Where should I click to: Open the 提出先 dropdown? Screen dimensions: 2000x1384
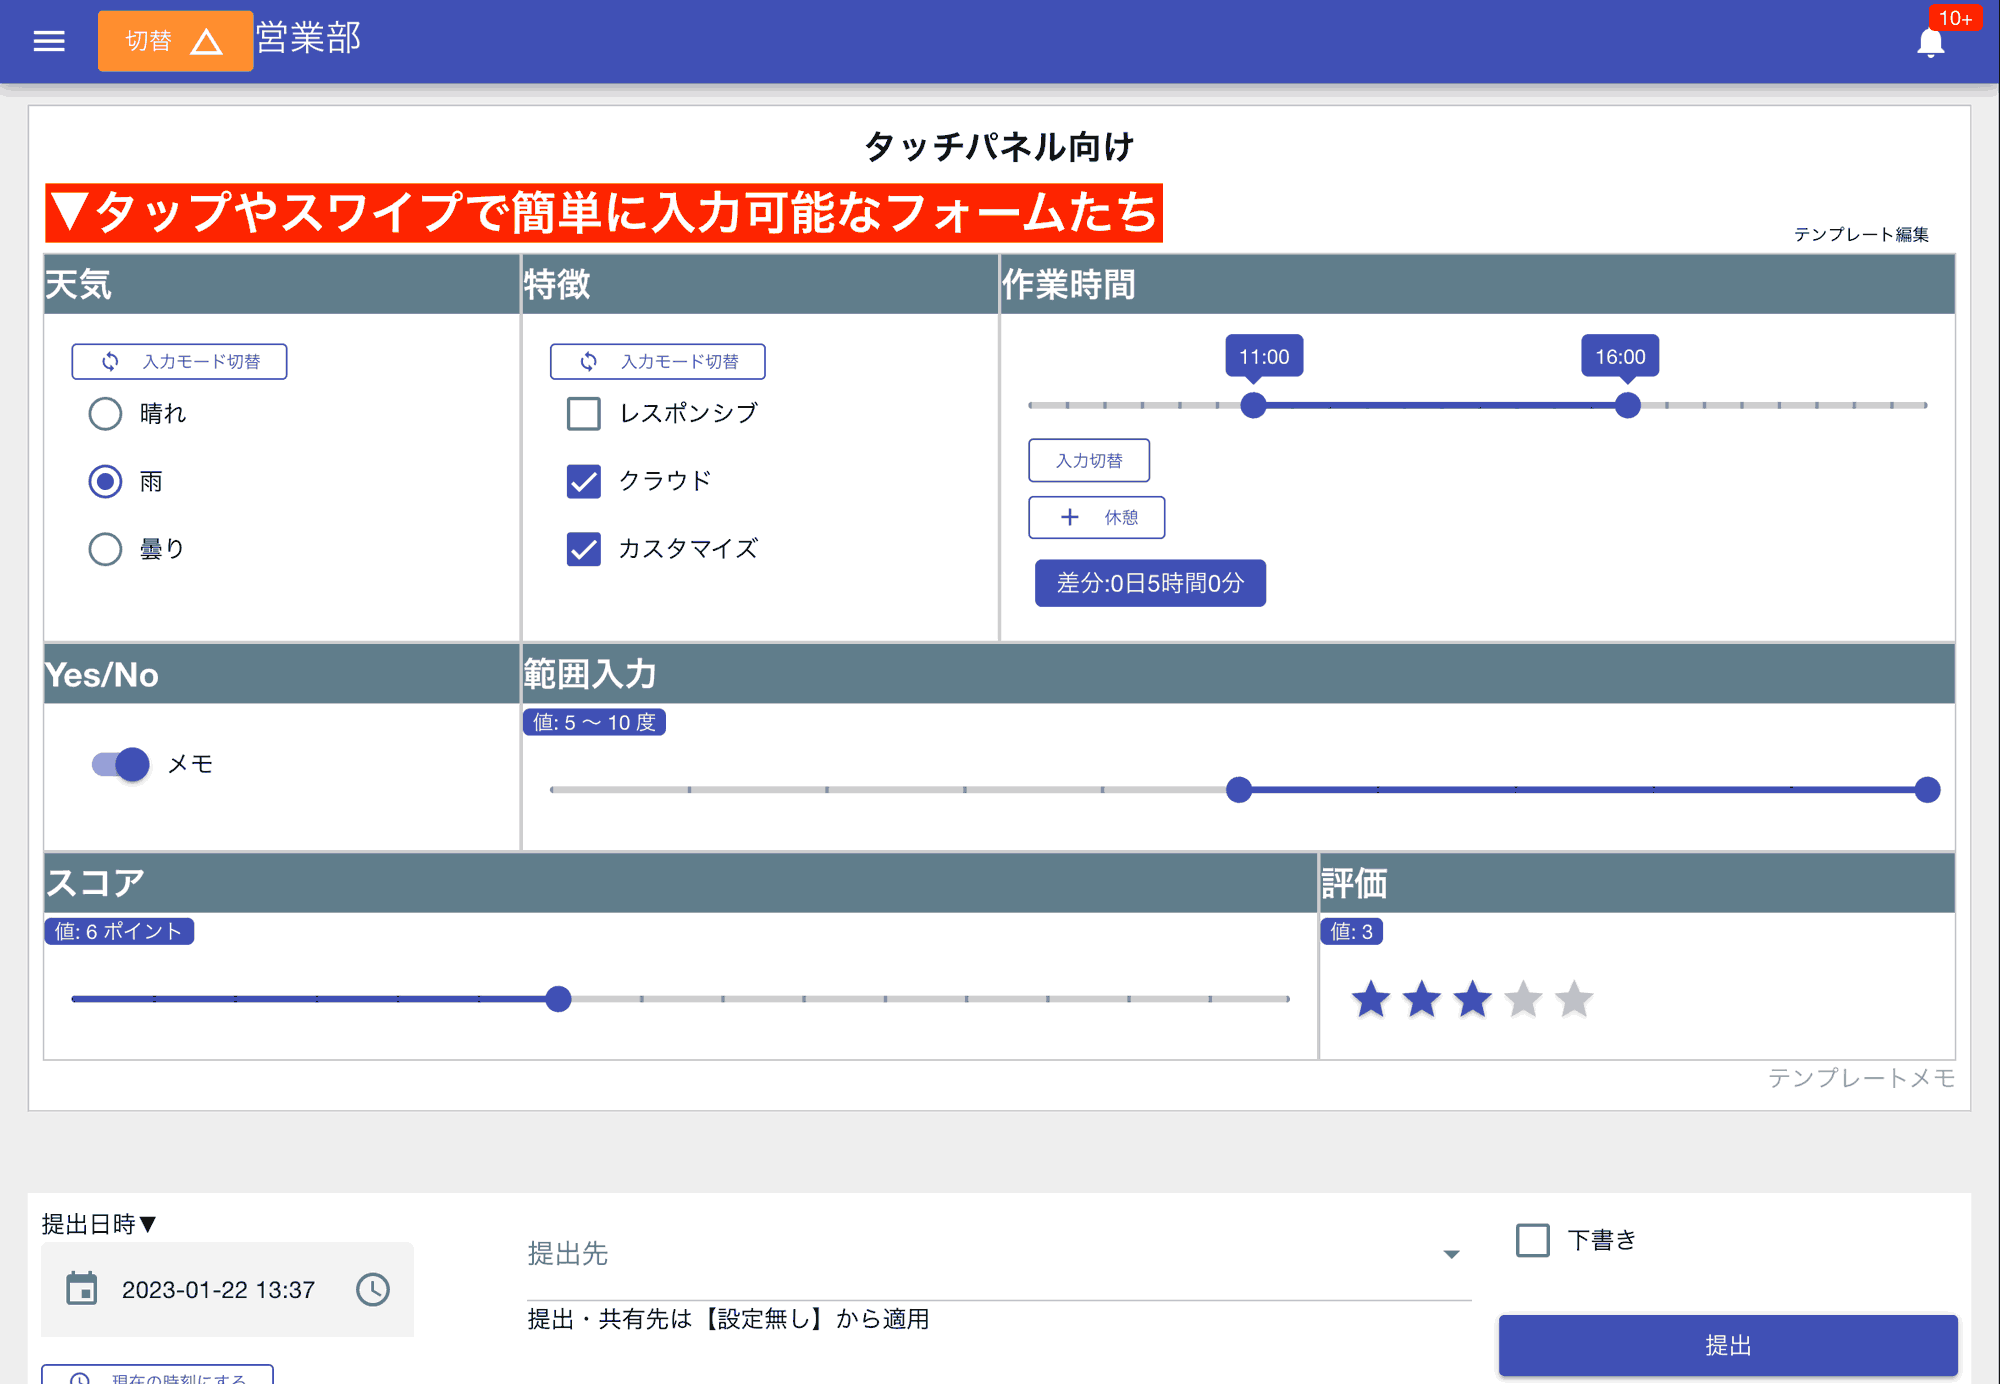tap(1450, 1254)
